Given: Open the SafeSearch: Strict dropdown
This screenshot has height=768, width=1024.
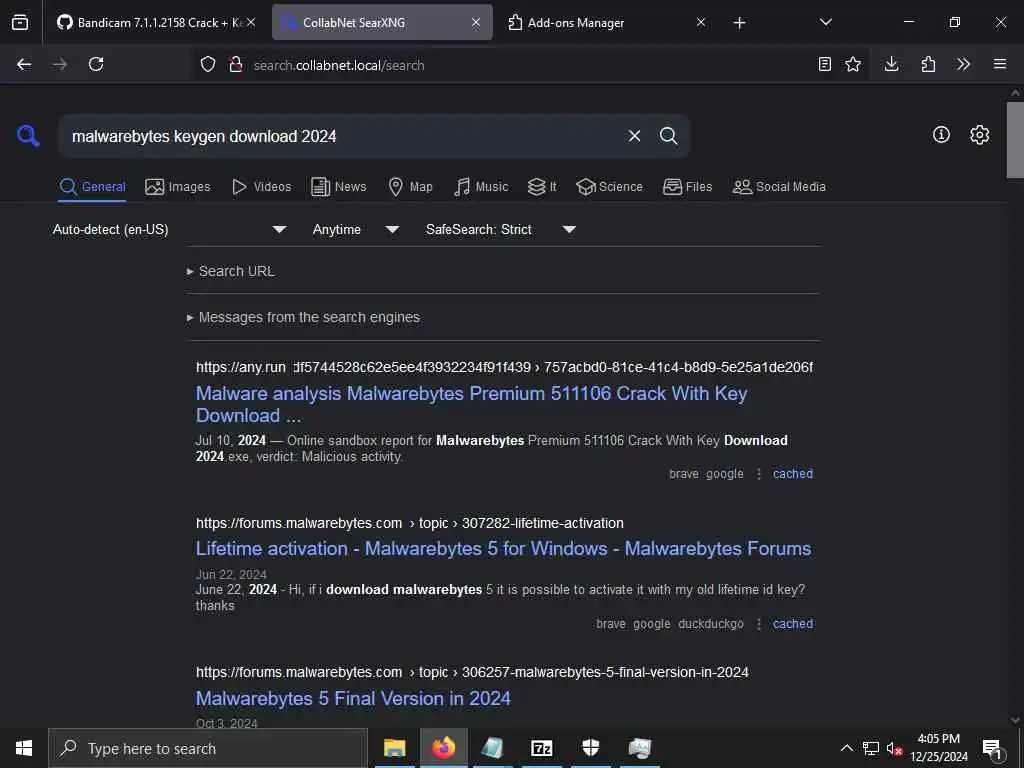Looking at the screenshot, I should [x=500, y=229].
